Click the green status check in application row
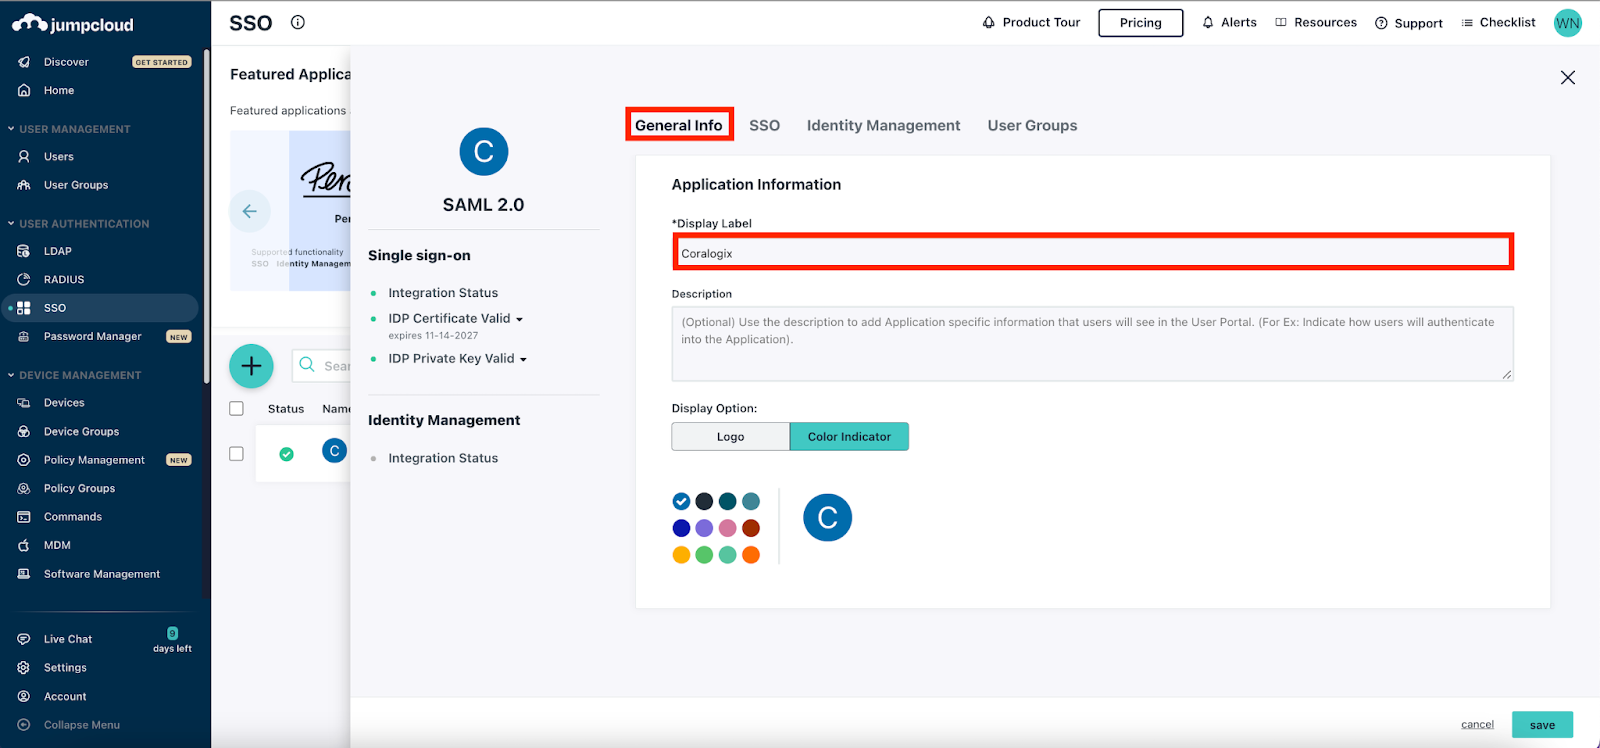Viewport: 1600px width, 748px height. pos(286,454)
